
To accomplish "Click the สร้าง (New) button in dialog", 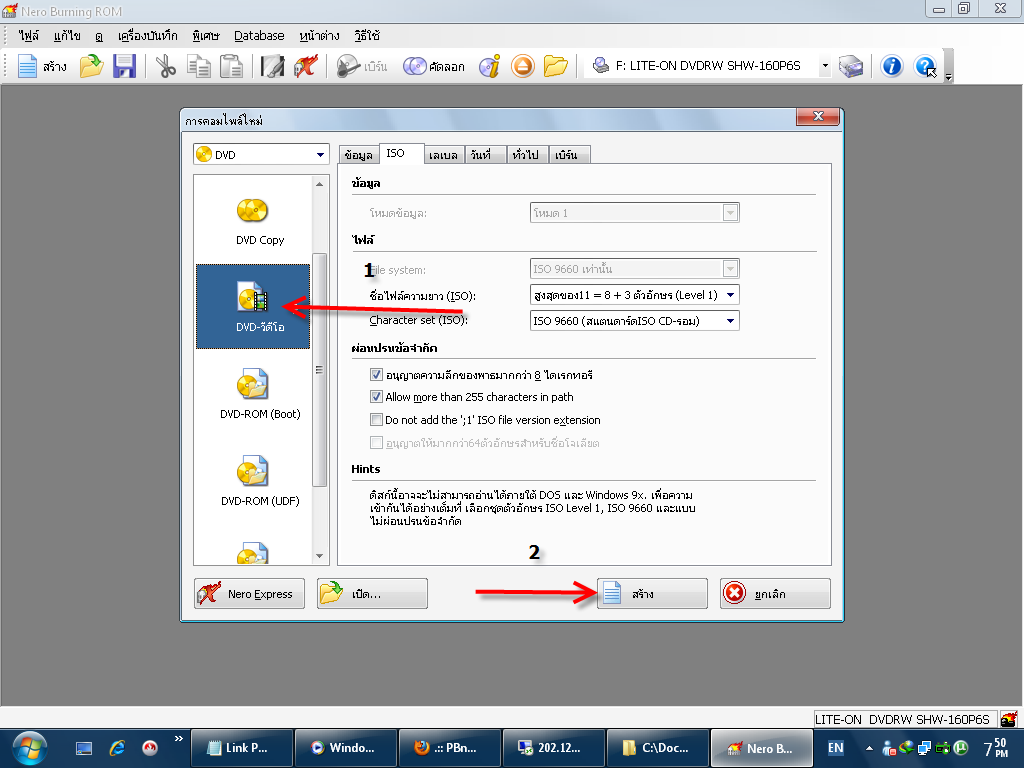I will click(x=652, y=594).
